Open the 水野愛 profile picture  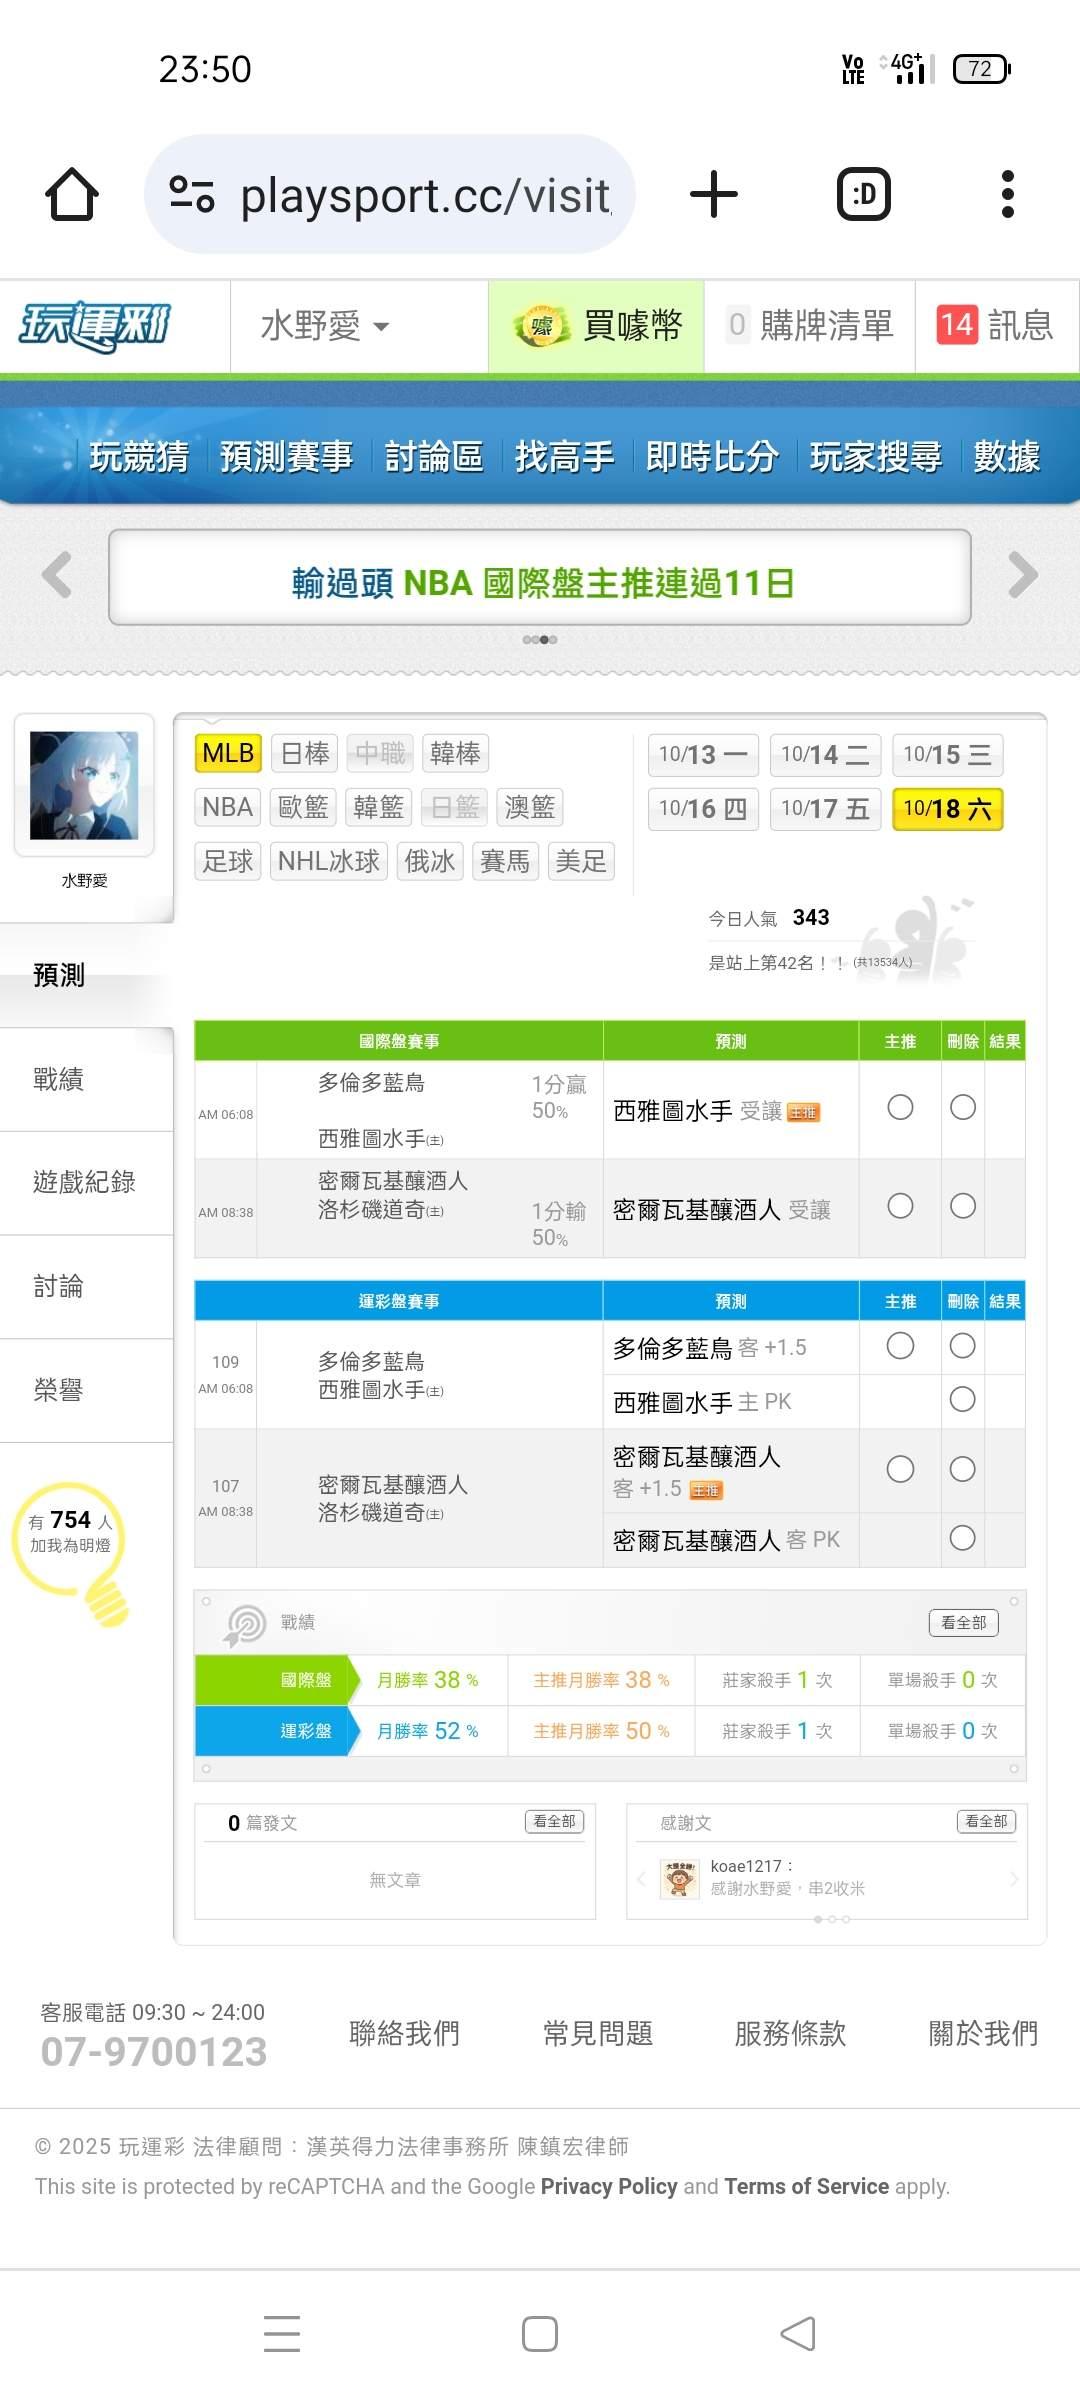84,785
